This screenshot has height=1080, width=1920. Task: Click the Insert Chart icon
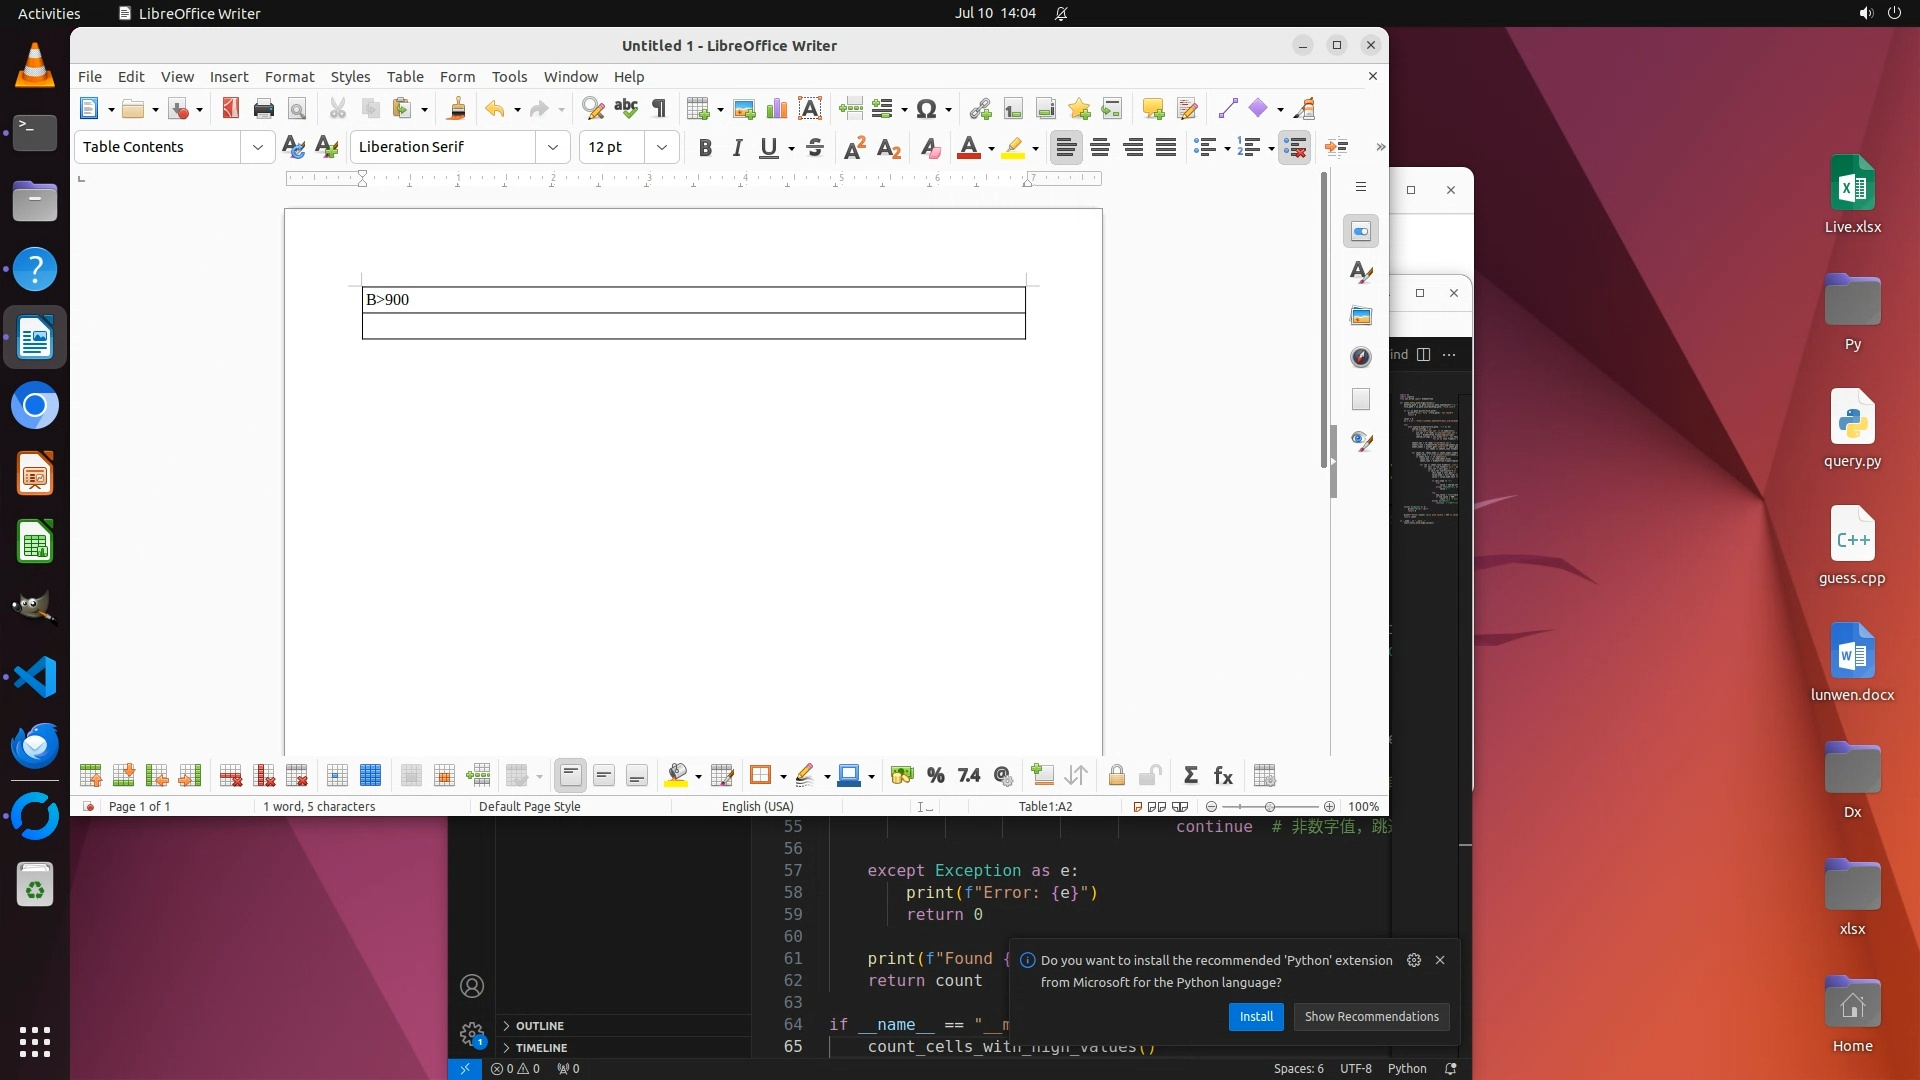tap(777, 109)
